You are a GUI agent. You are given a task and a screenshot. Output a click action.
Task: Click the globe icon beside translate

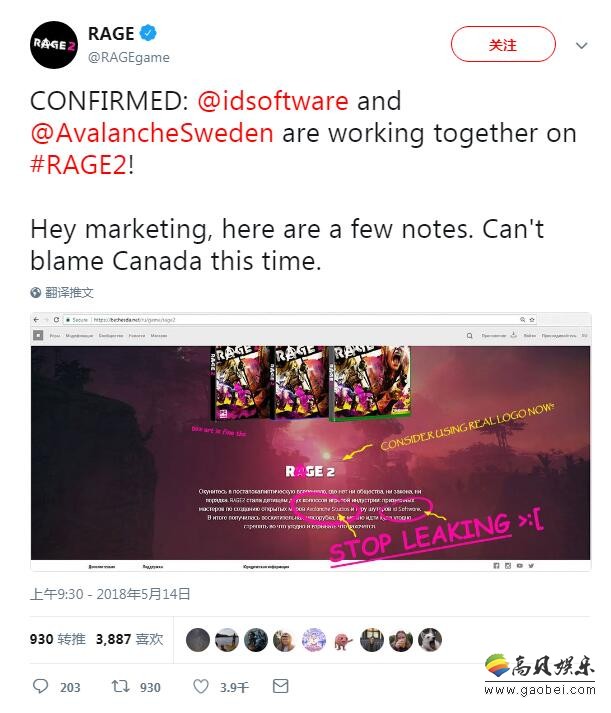[x=36, y=293]
